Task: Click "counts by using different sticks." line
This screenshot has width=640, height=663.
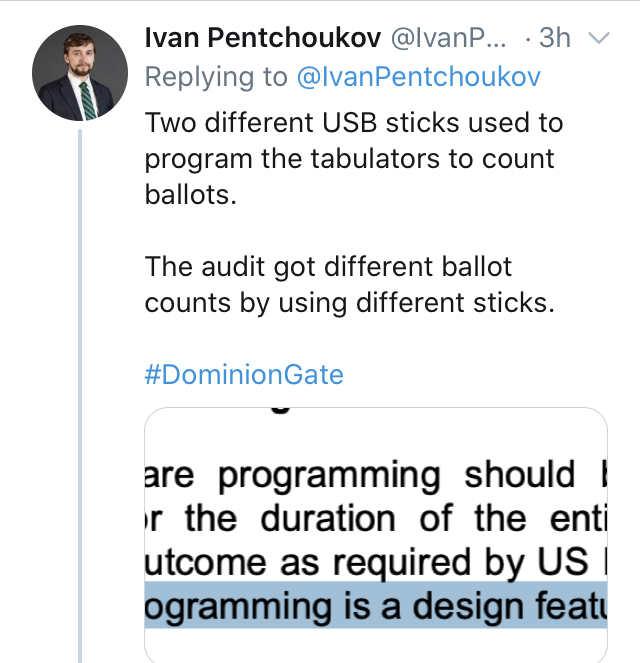Action: [349, 302]
